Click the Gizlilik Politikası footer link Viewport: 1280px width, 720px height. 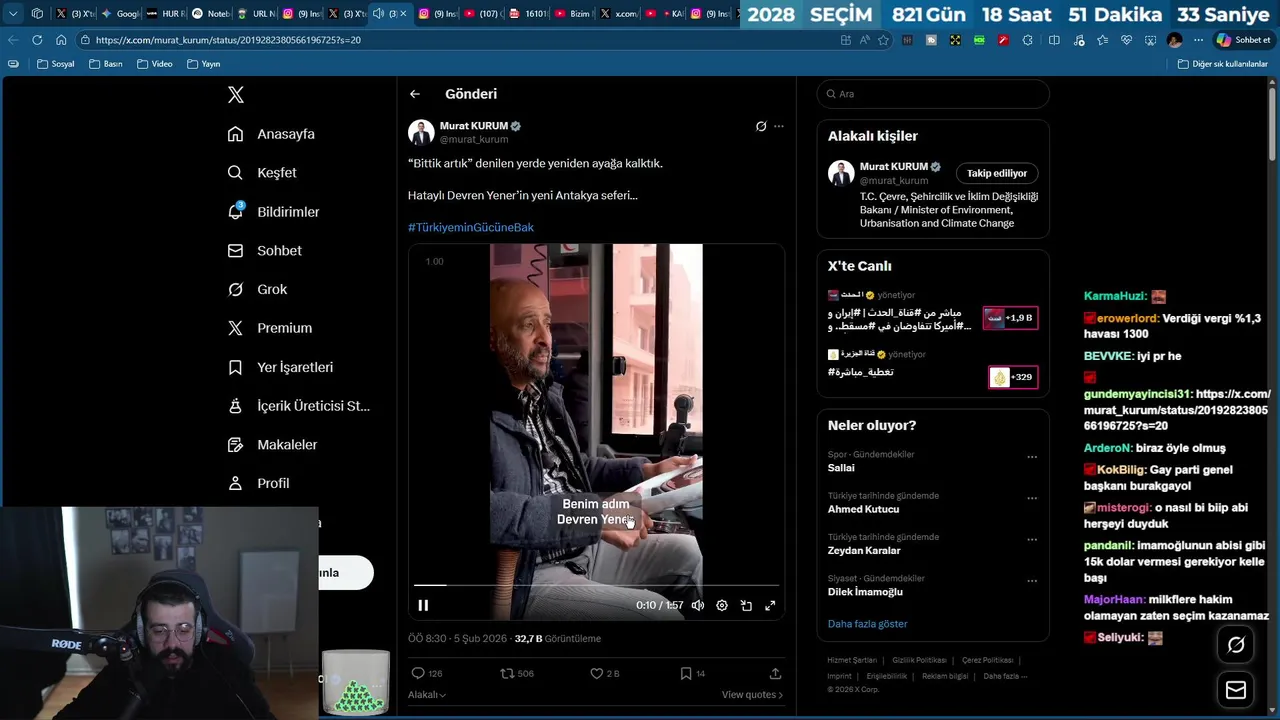(919, 660)
